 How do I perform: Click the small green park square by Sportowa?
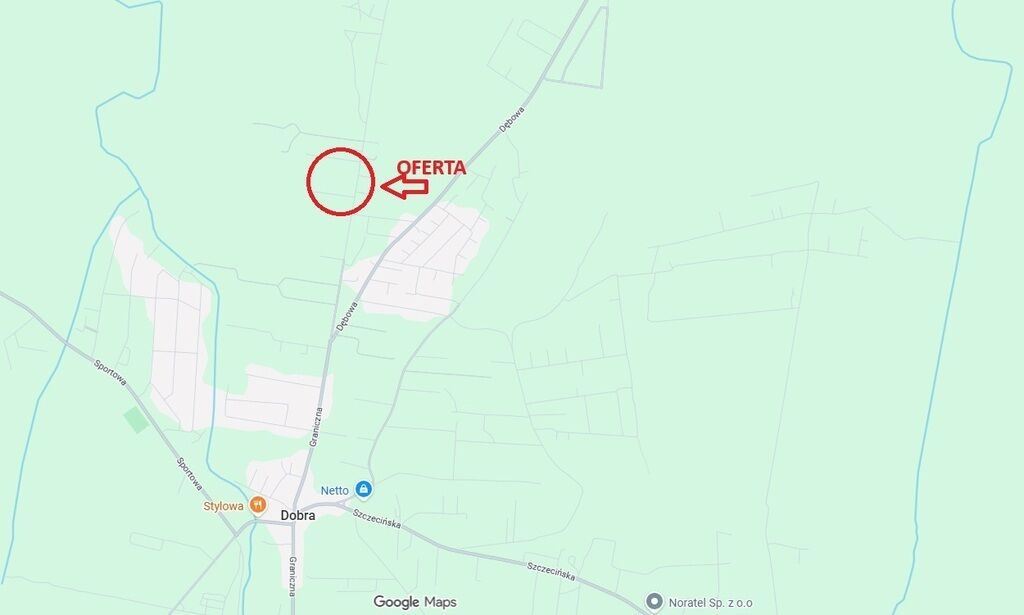click(137, 420)
